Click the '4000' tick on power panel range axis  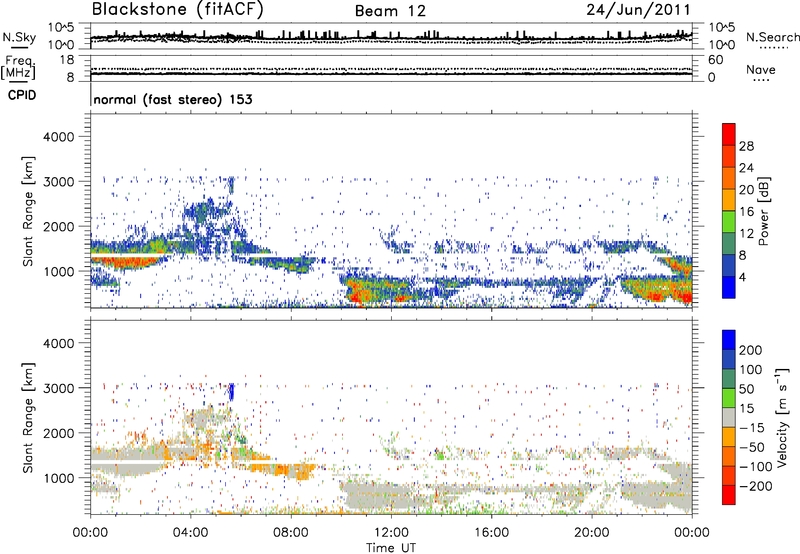pyautogui.click(x=58, y=137)
